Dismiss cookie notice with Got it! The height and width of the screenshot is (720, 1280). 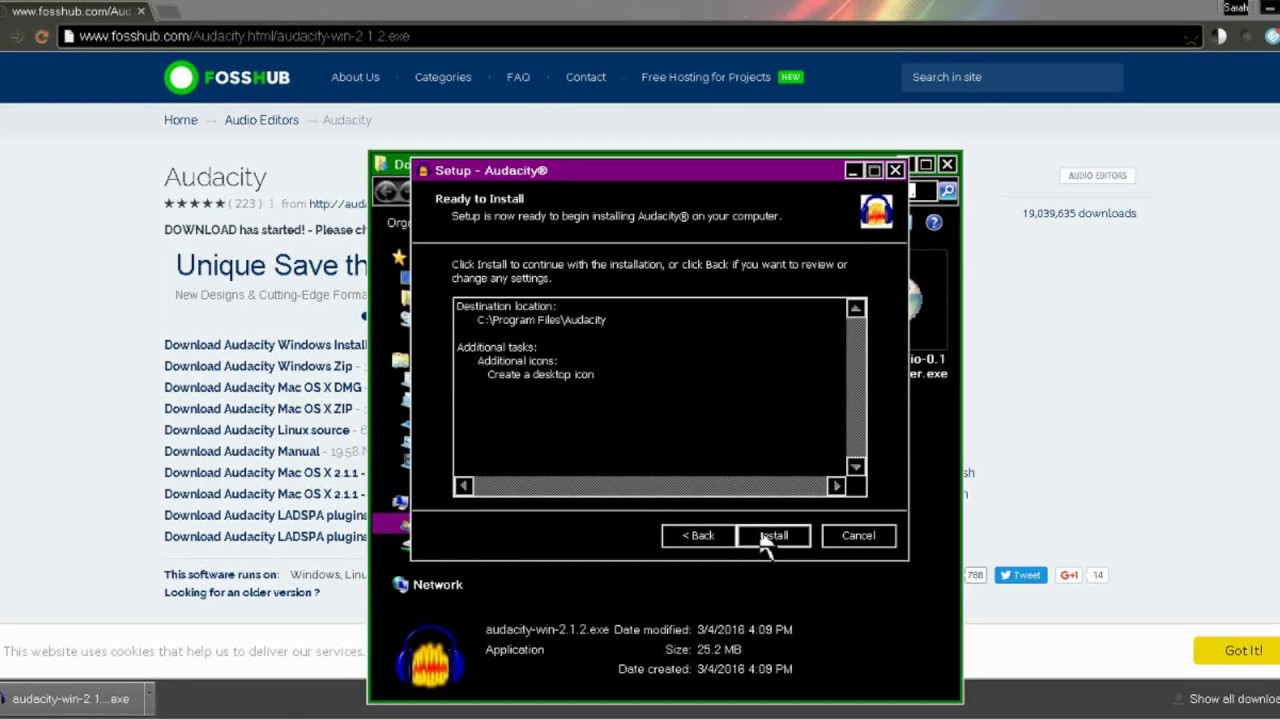1244,651
